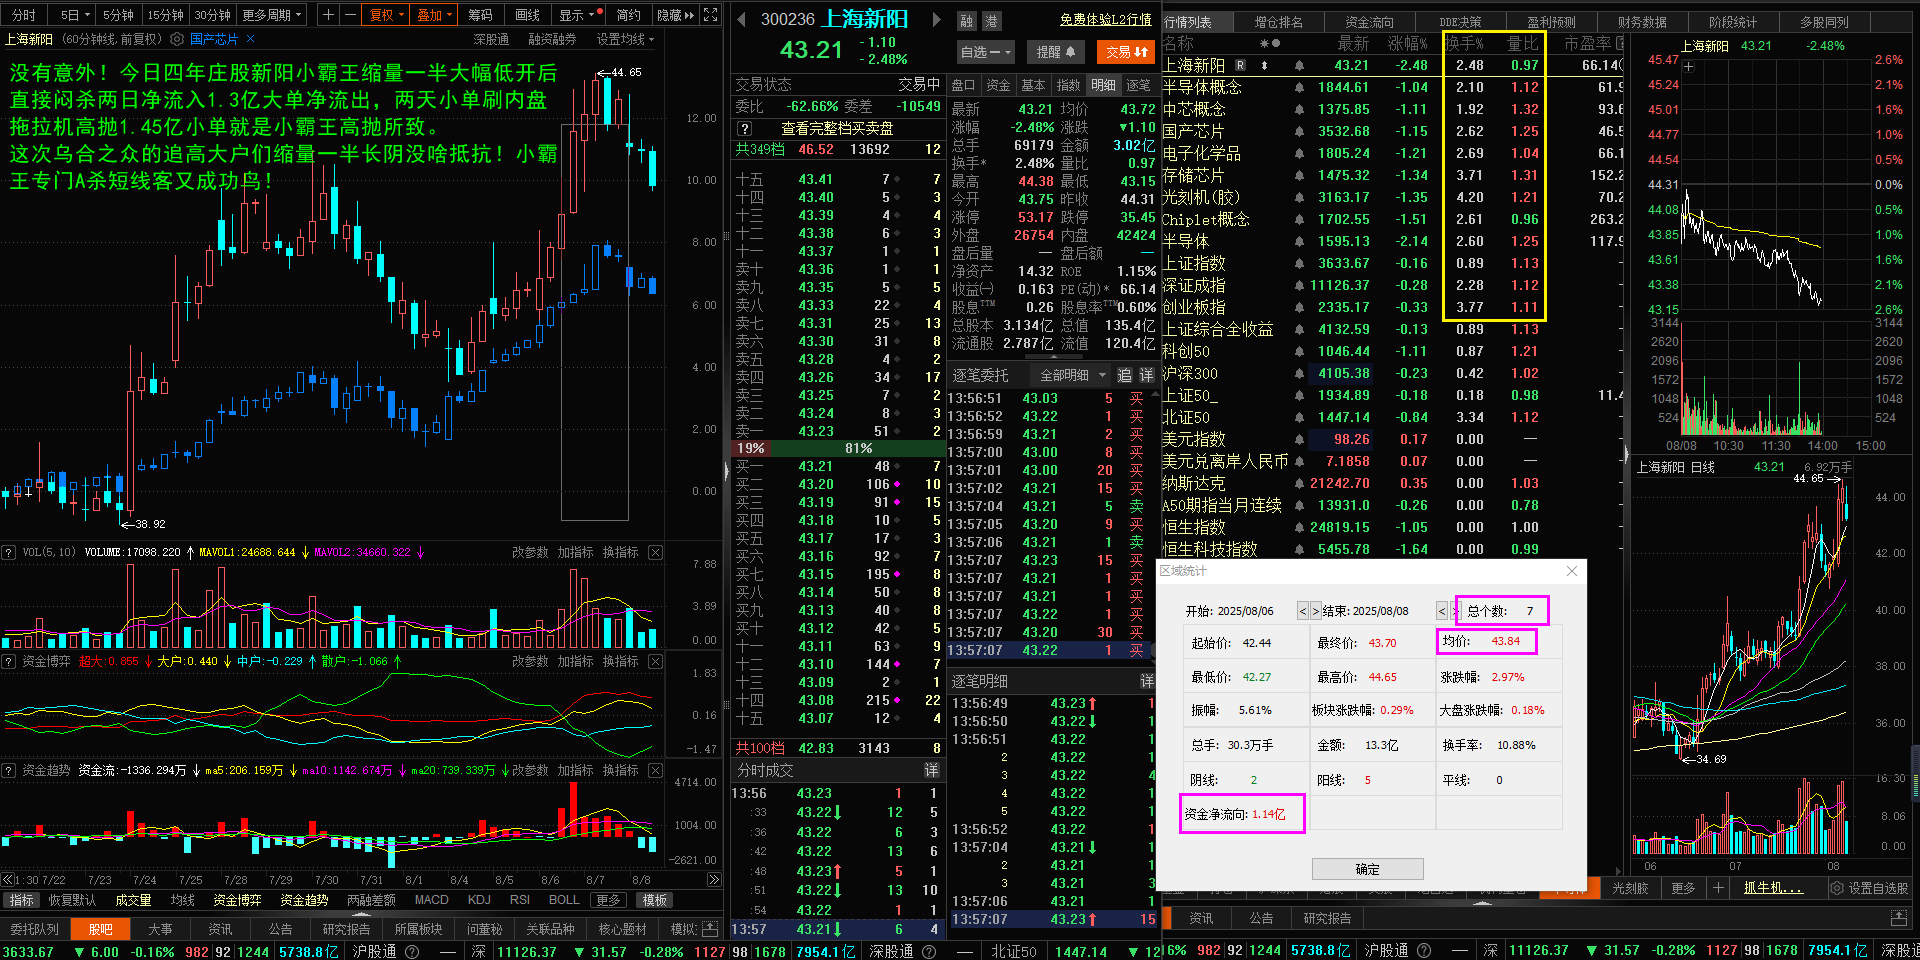Close the VOL indicator panel with X box
This screenshot has width=1920, height=960.
(655, 552)
